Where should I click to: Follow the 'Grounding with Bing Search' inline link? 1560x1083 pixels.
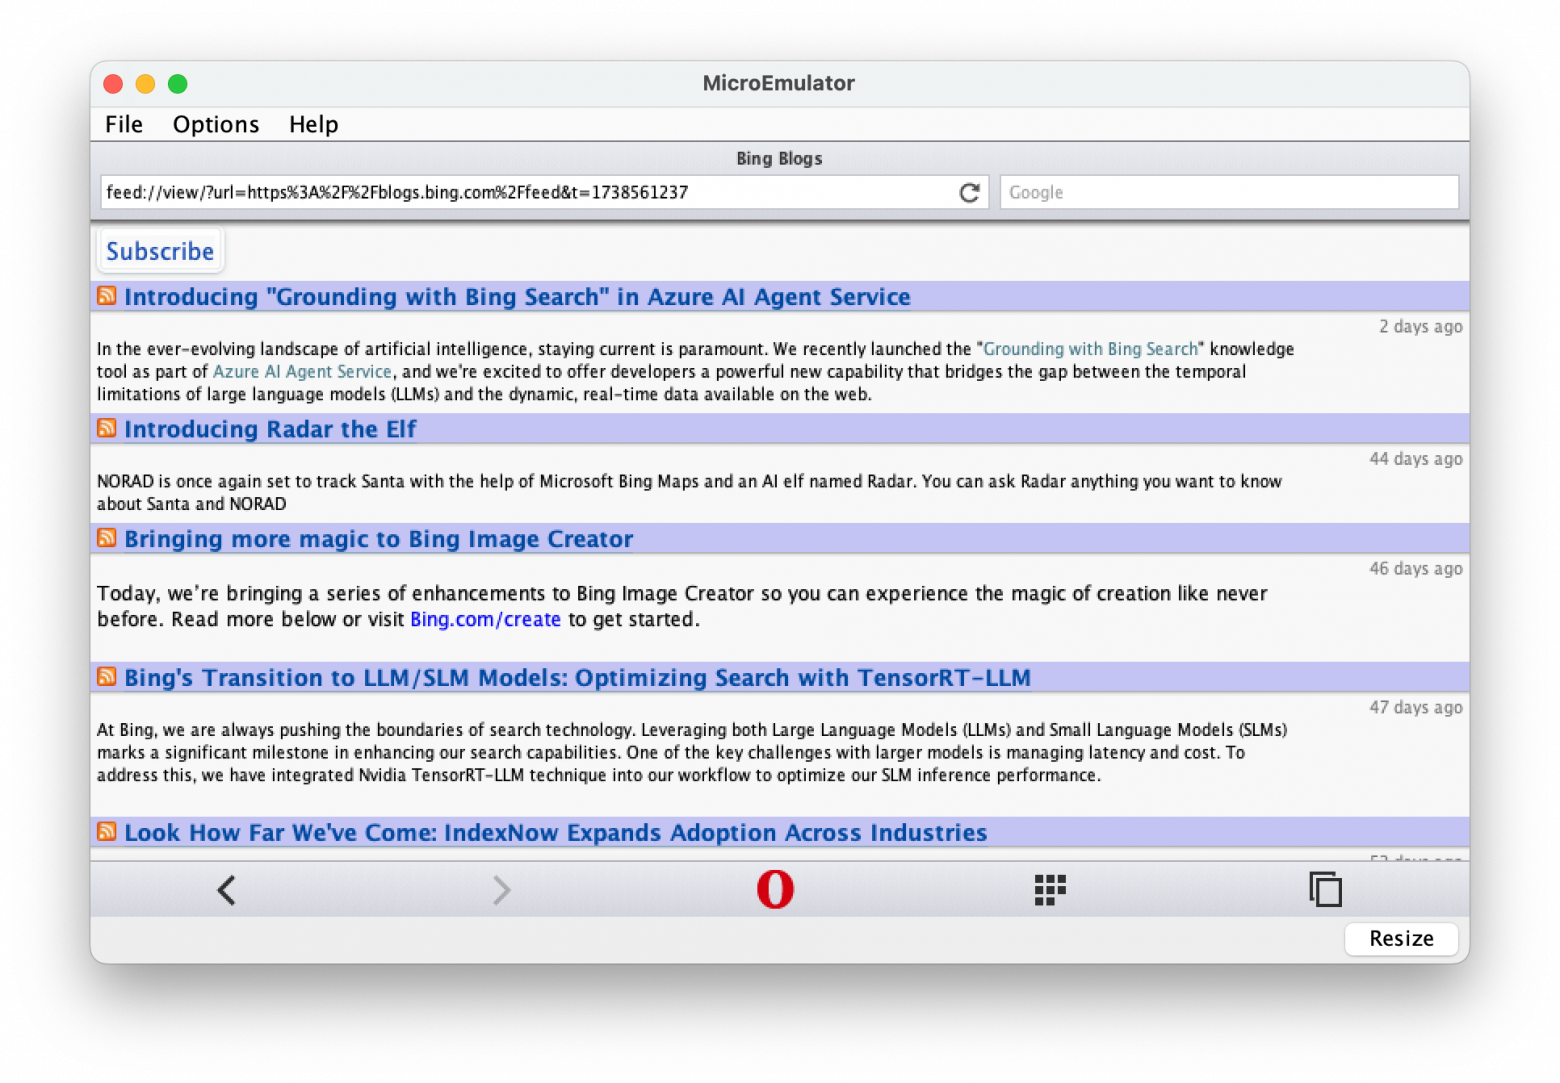[x=1090, y=349]
